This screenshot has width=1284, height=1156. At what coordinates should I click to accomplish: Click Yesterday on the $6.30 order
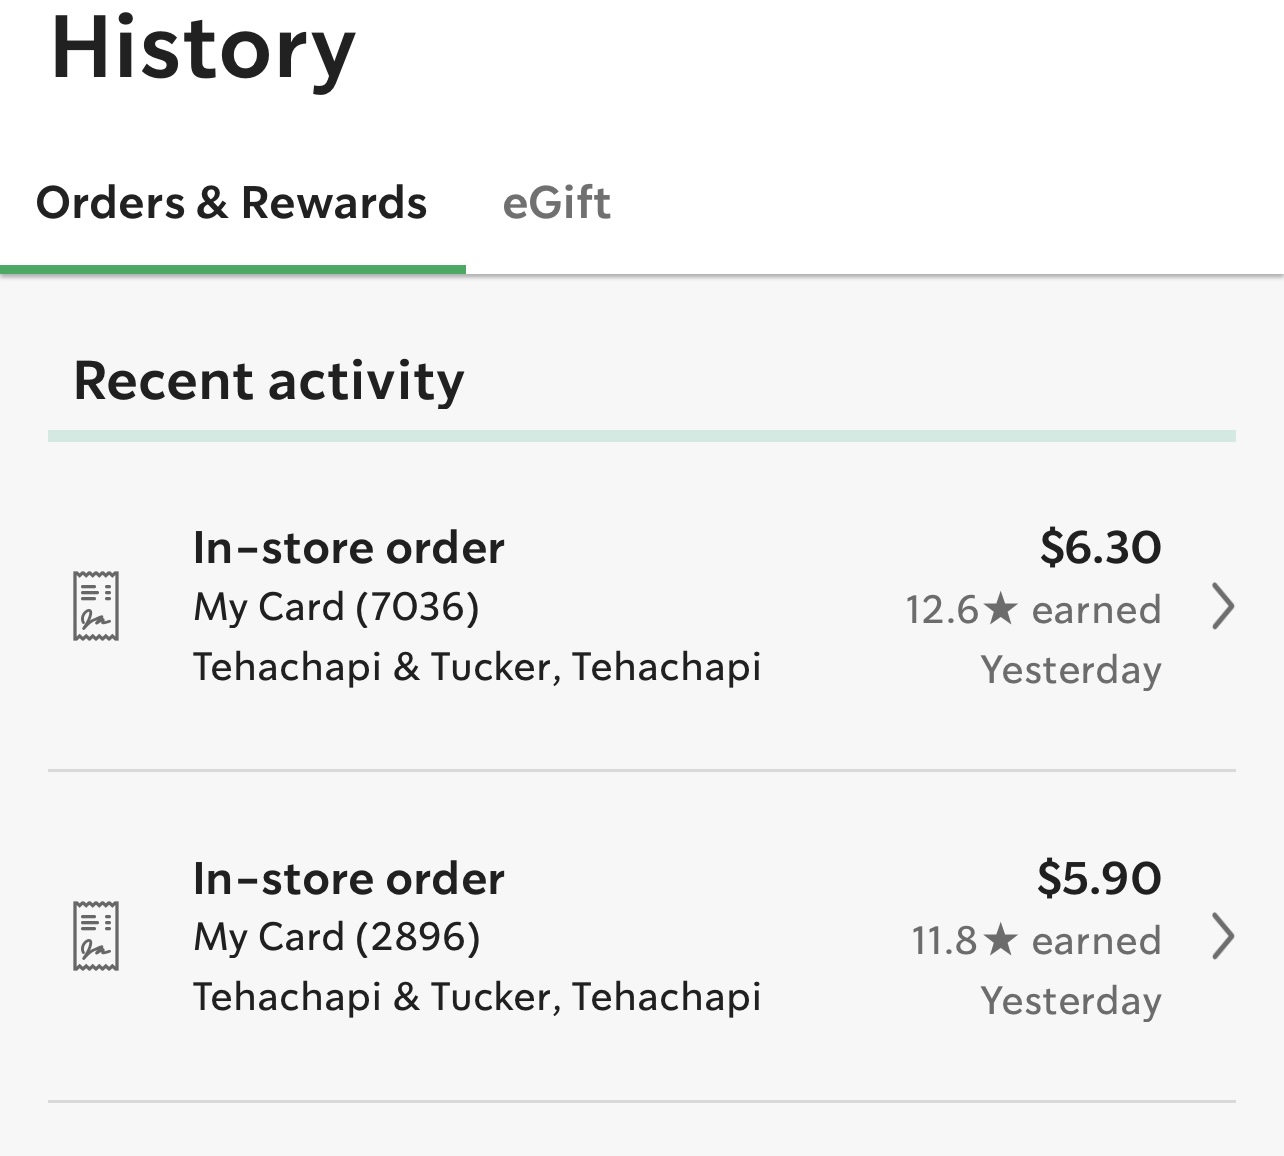pos(1071,670)
